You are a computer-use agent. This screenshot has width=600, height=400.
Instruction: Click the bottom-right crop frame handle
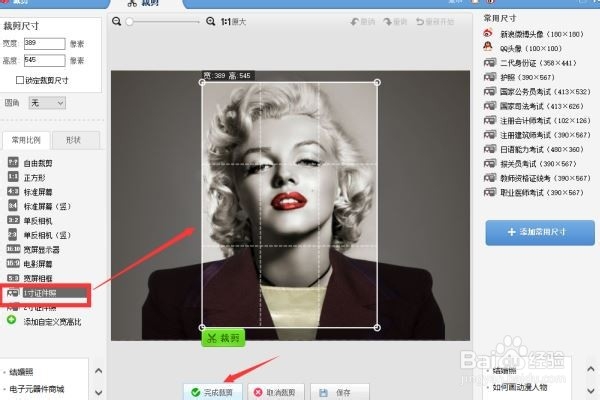pos(377,327)
